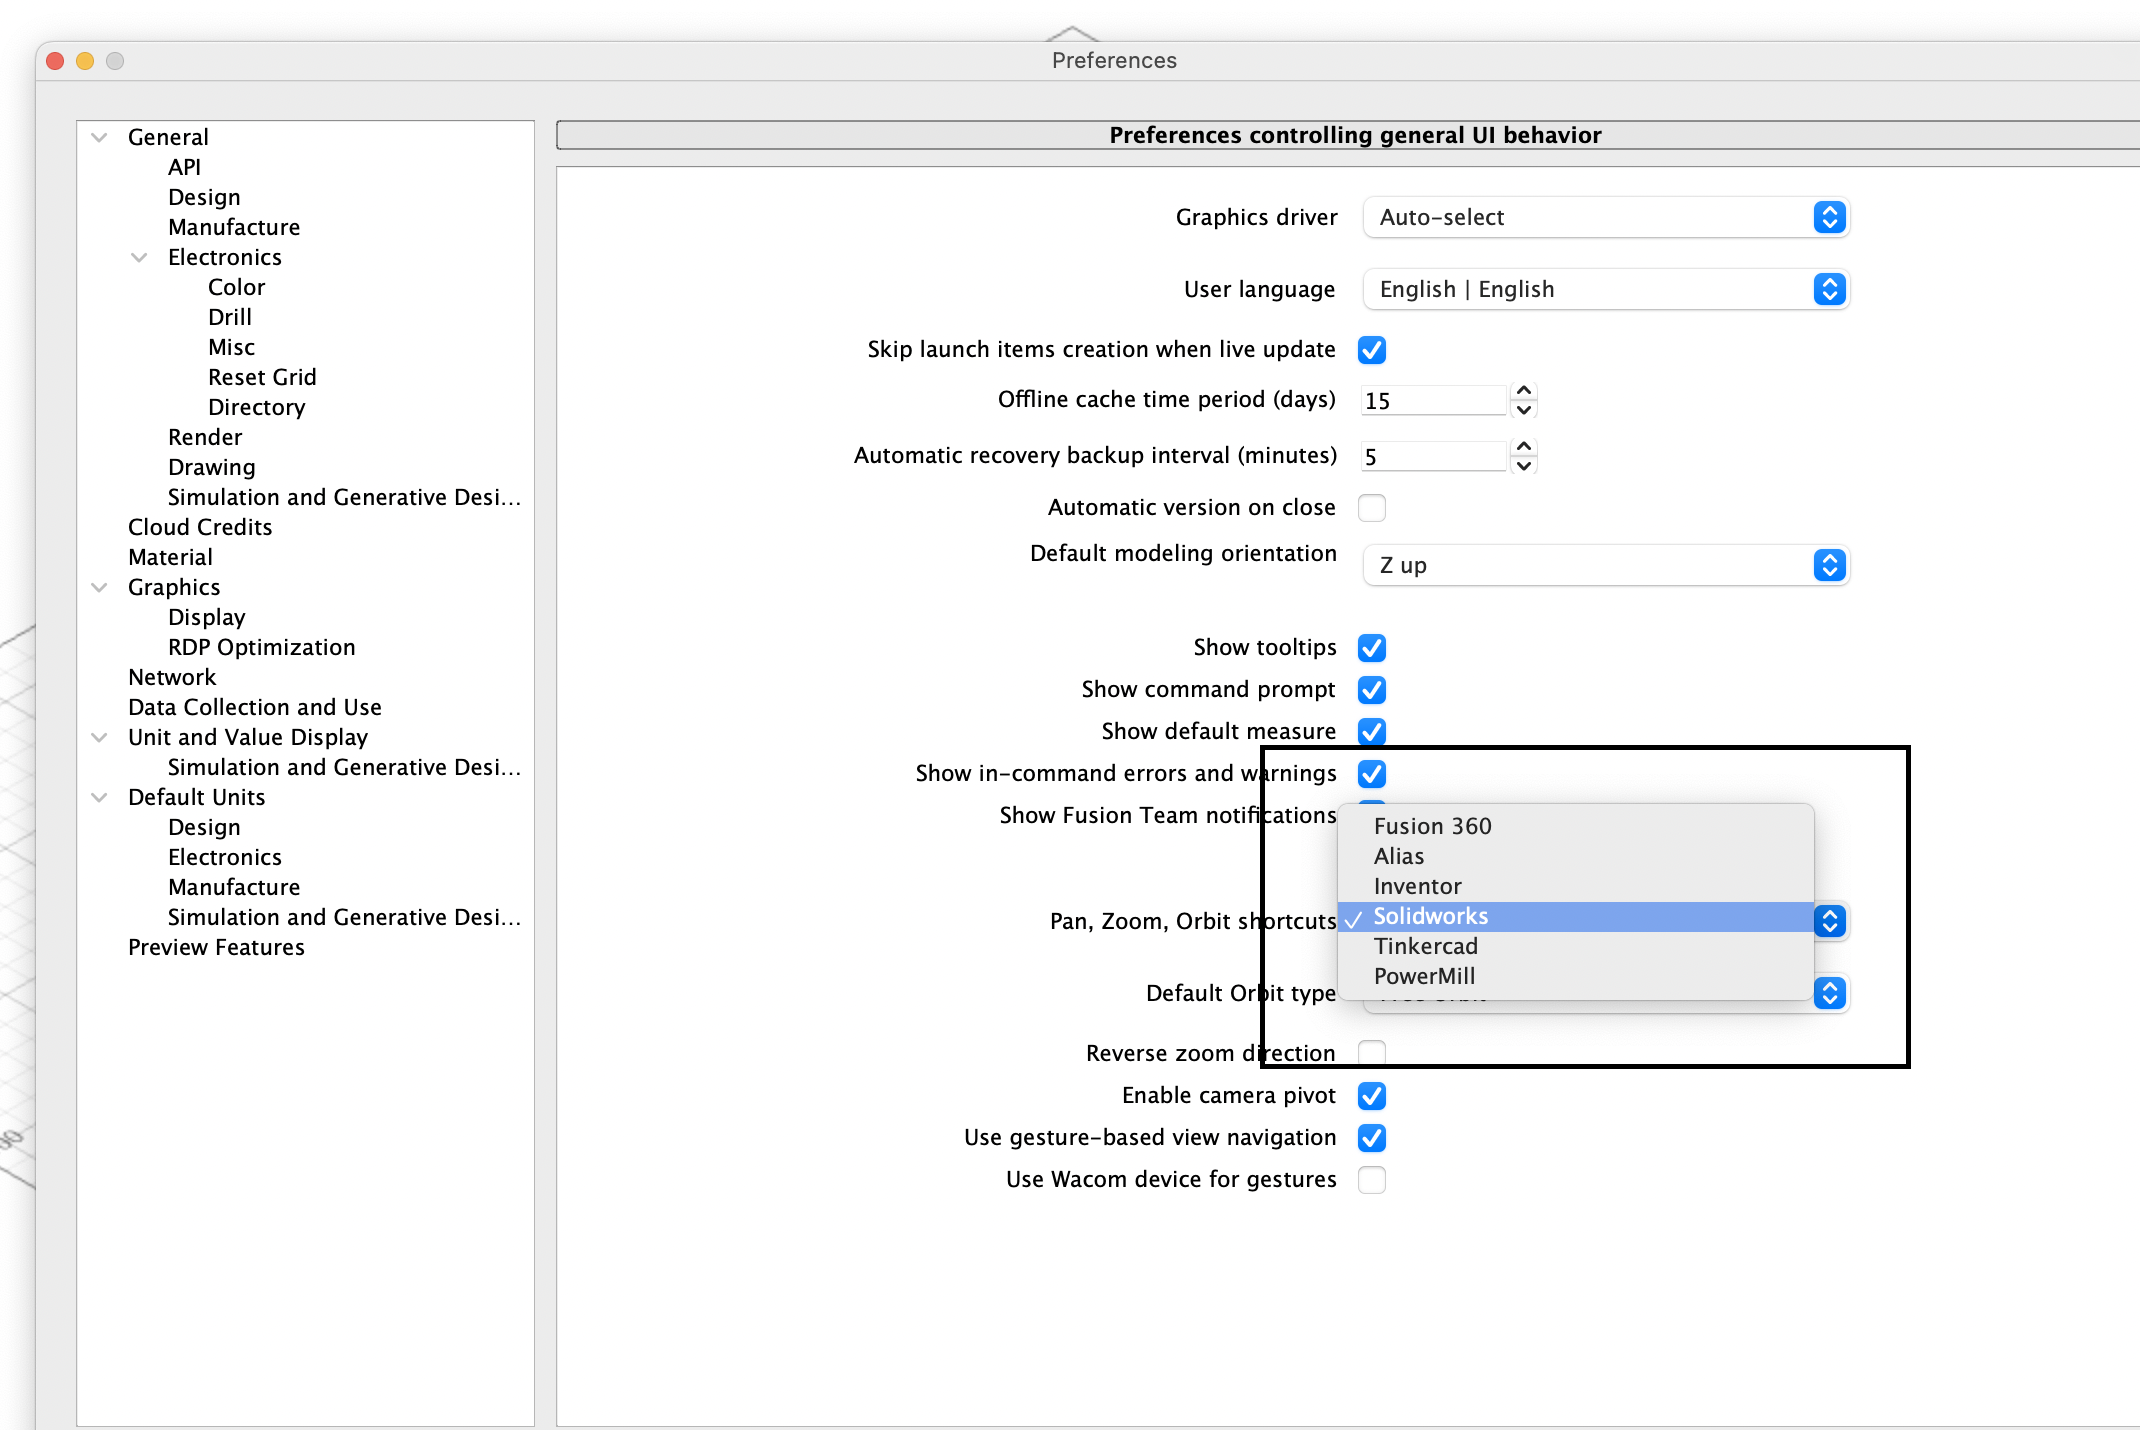Open the Graphics driver dropdown
This screenshot has width=2140, height=1430.
[1606, 218]
